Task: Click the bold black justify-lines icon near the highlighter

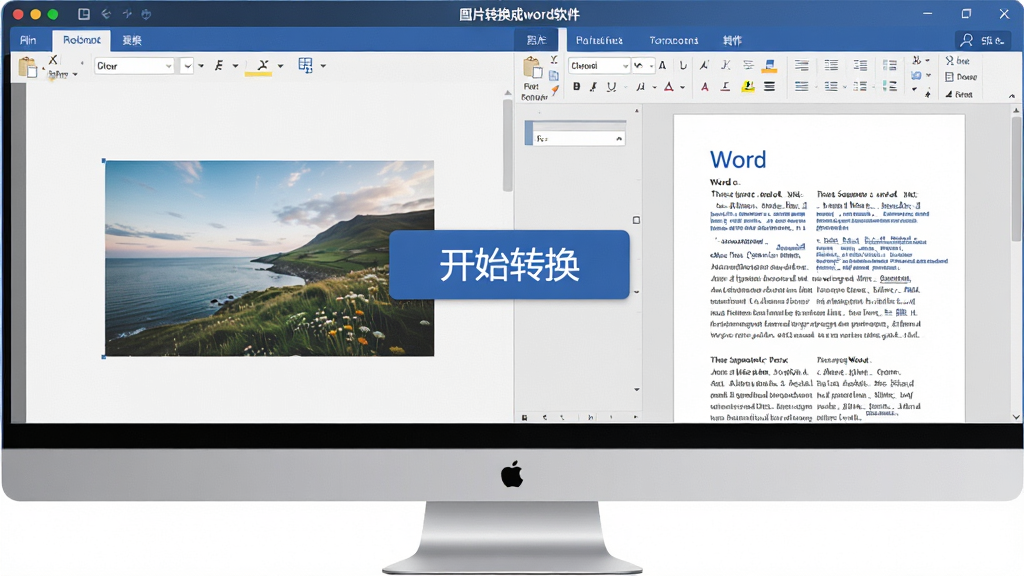Action: pos(769,86)
